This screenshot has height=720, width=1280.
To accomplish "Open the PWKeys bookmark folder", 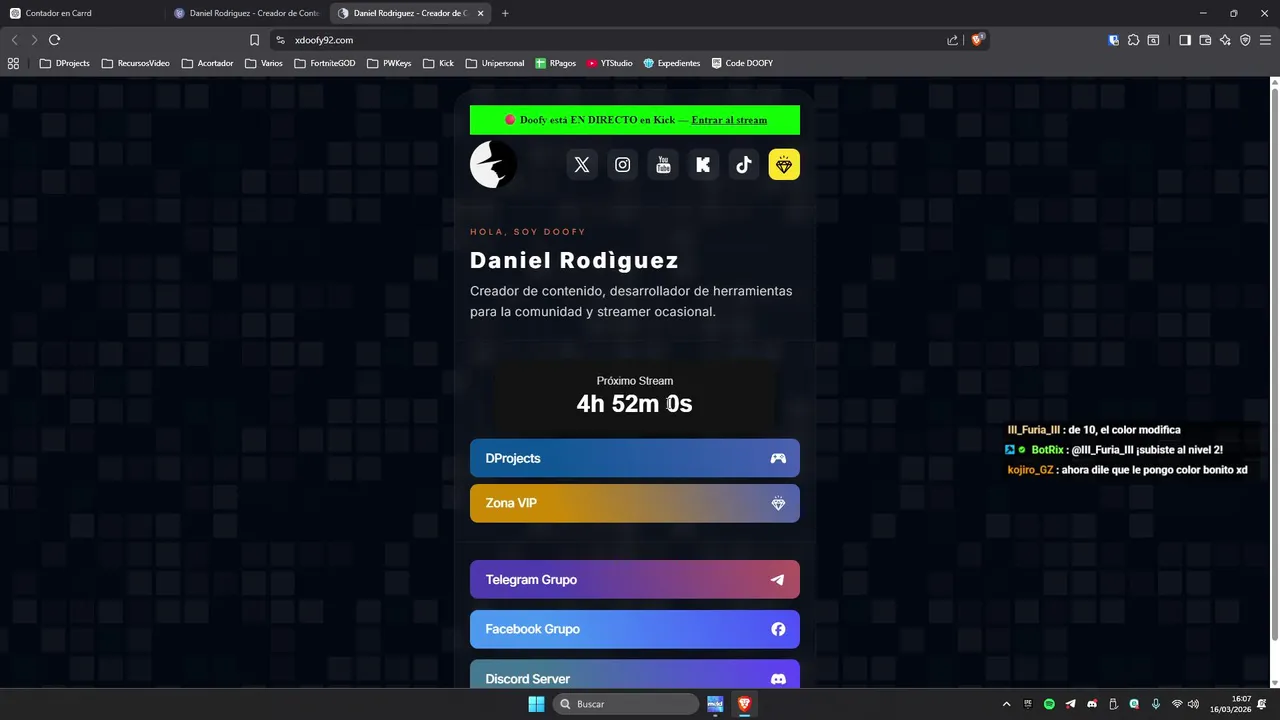I will pyautogui.click(x=389, y=63).
